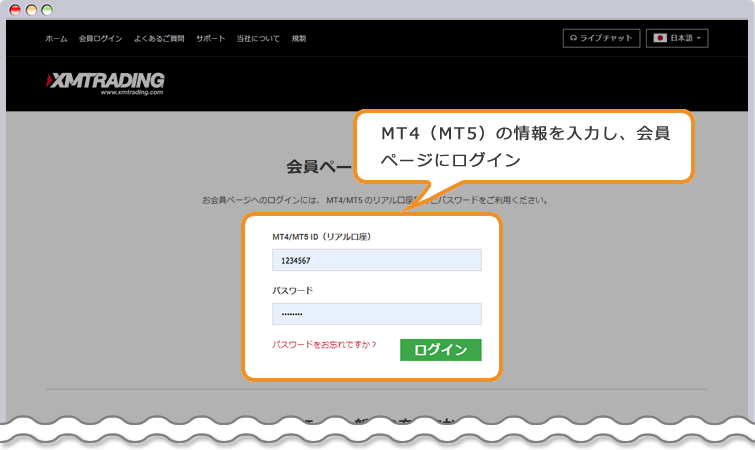755x450 pixels.
Task: Click the XMTRADING logo
Action: point(105,83)
